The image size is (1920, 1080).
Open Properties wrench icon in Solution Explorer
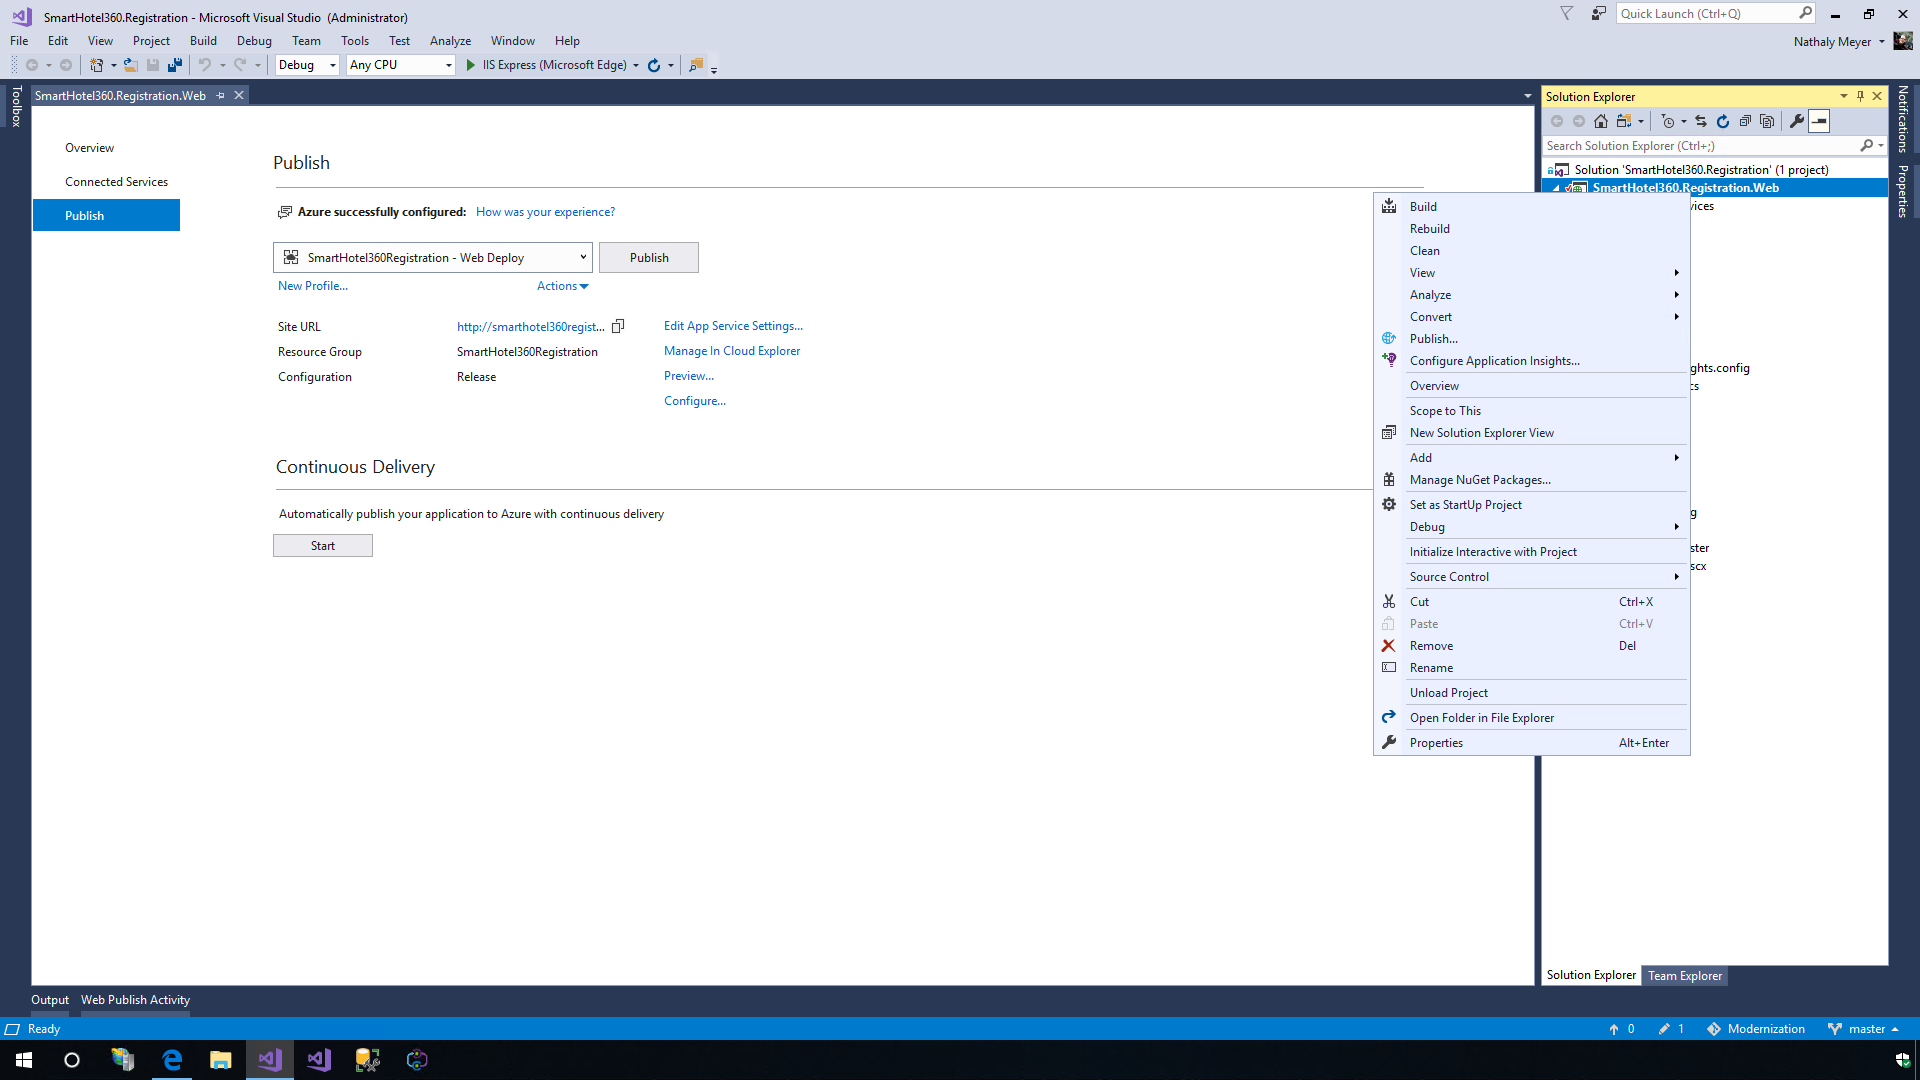[1797, 121]
